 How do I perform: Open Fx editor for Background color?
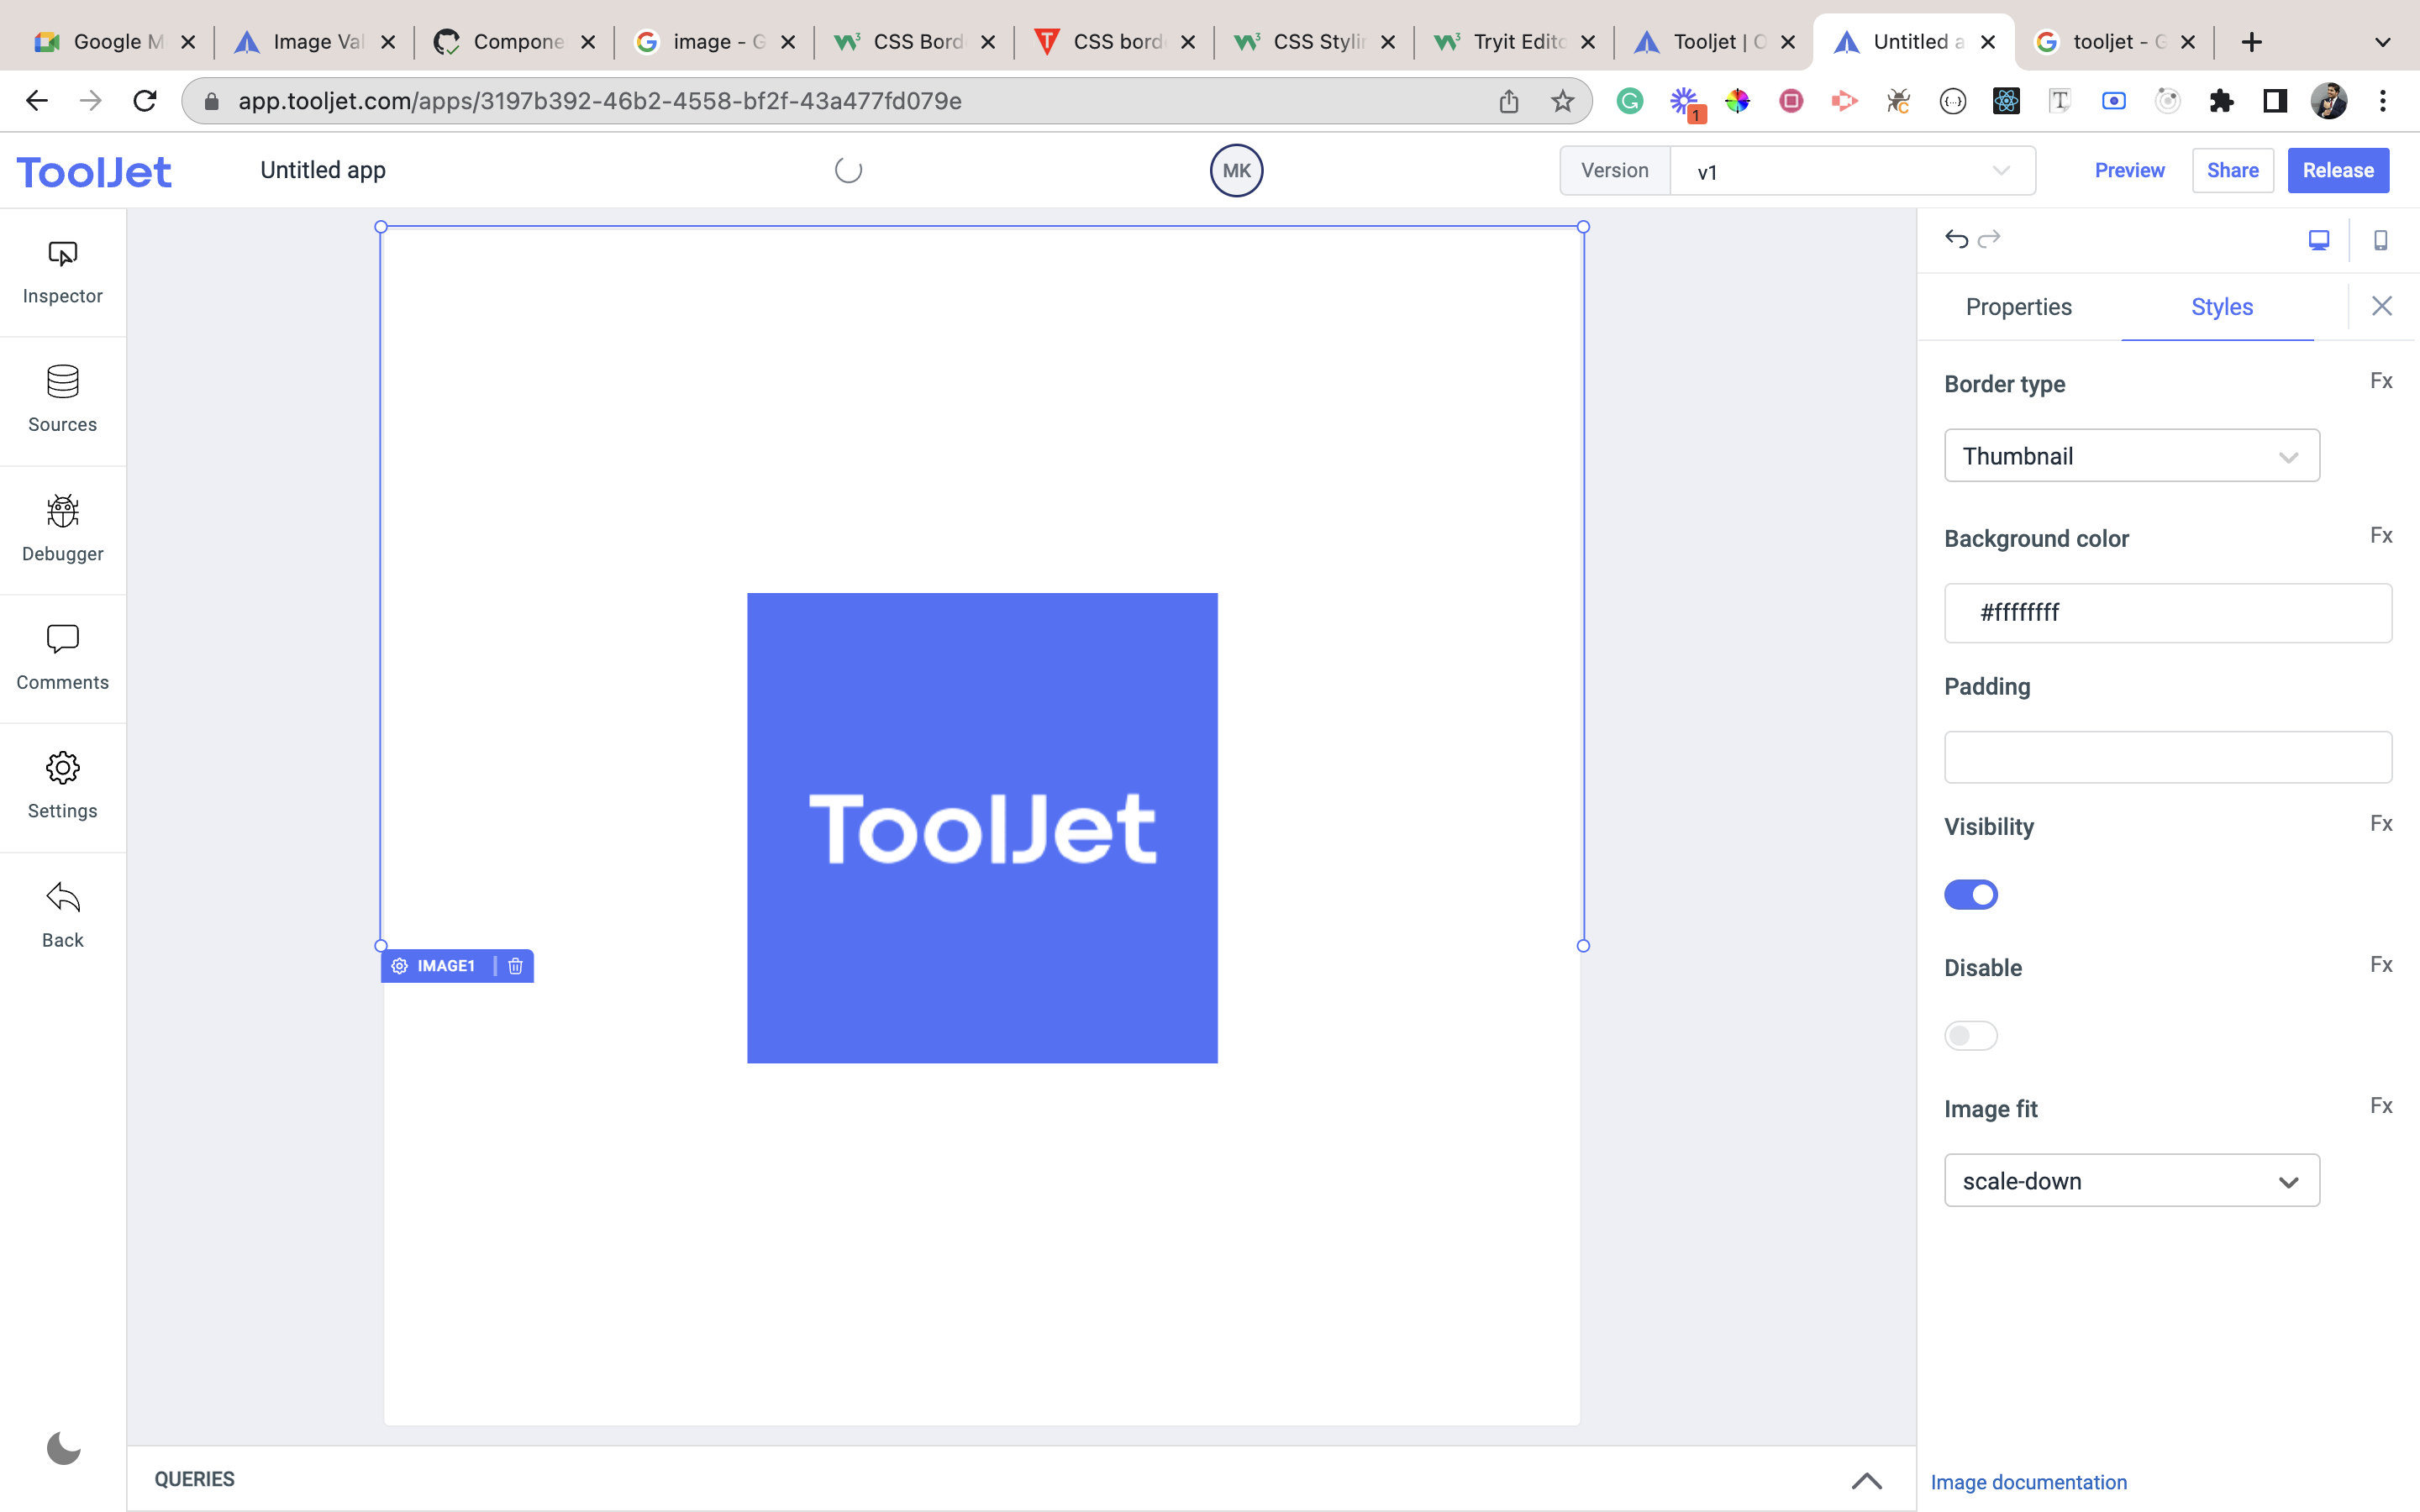coord(2381,536)
